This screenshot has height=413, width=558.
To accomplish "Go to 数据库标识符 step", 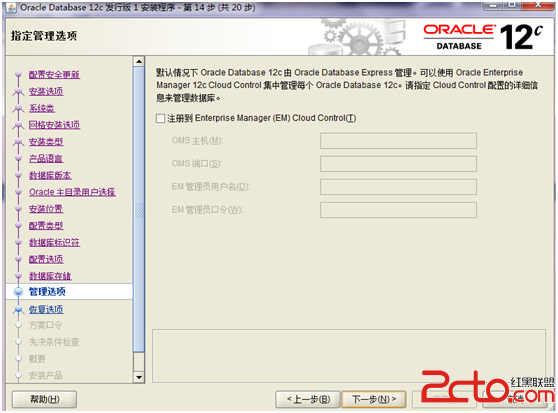I will tap(54, 243).
